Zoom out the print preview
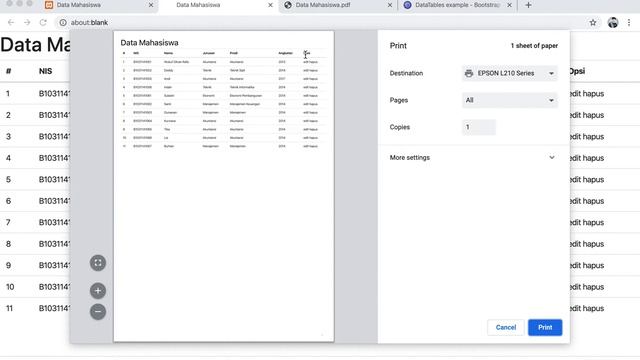 [x=98, y=311]
